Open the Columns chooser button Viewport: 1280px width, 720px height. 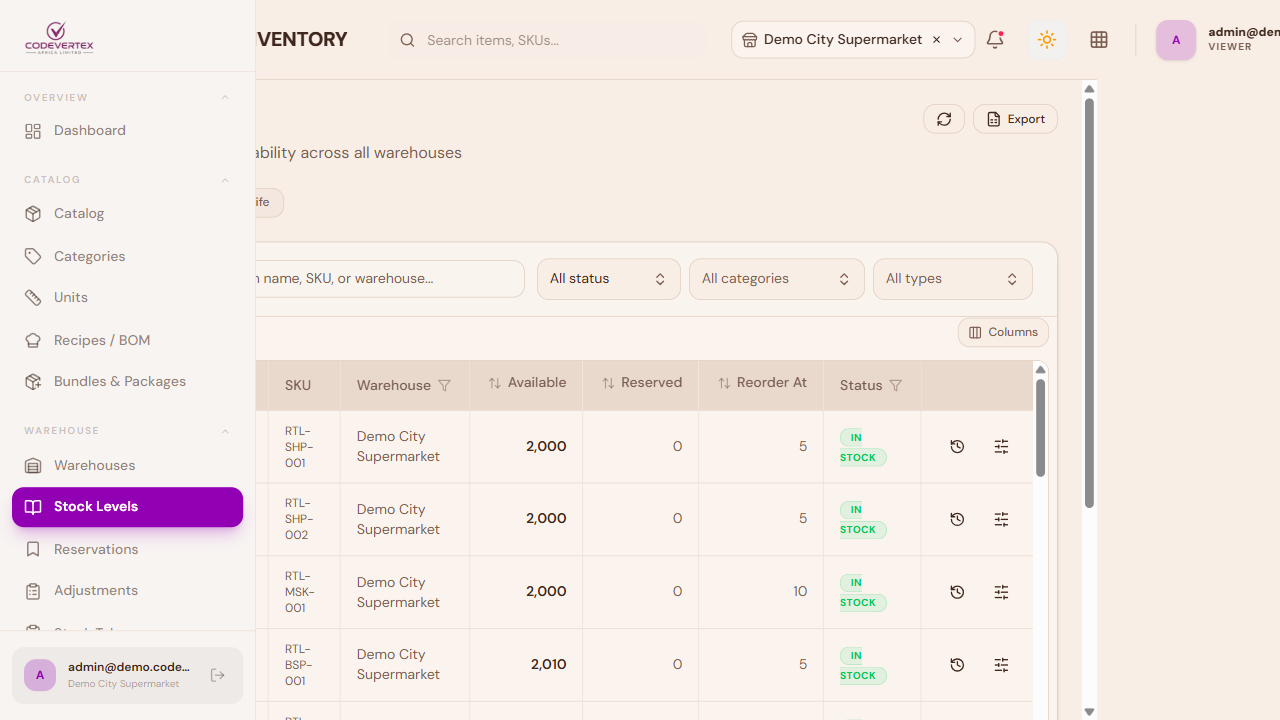click(x=1003, y=332)
